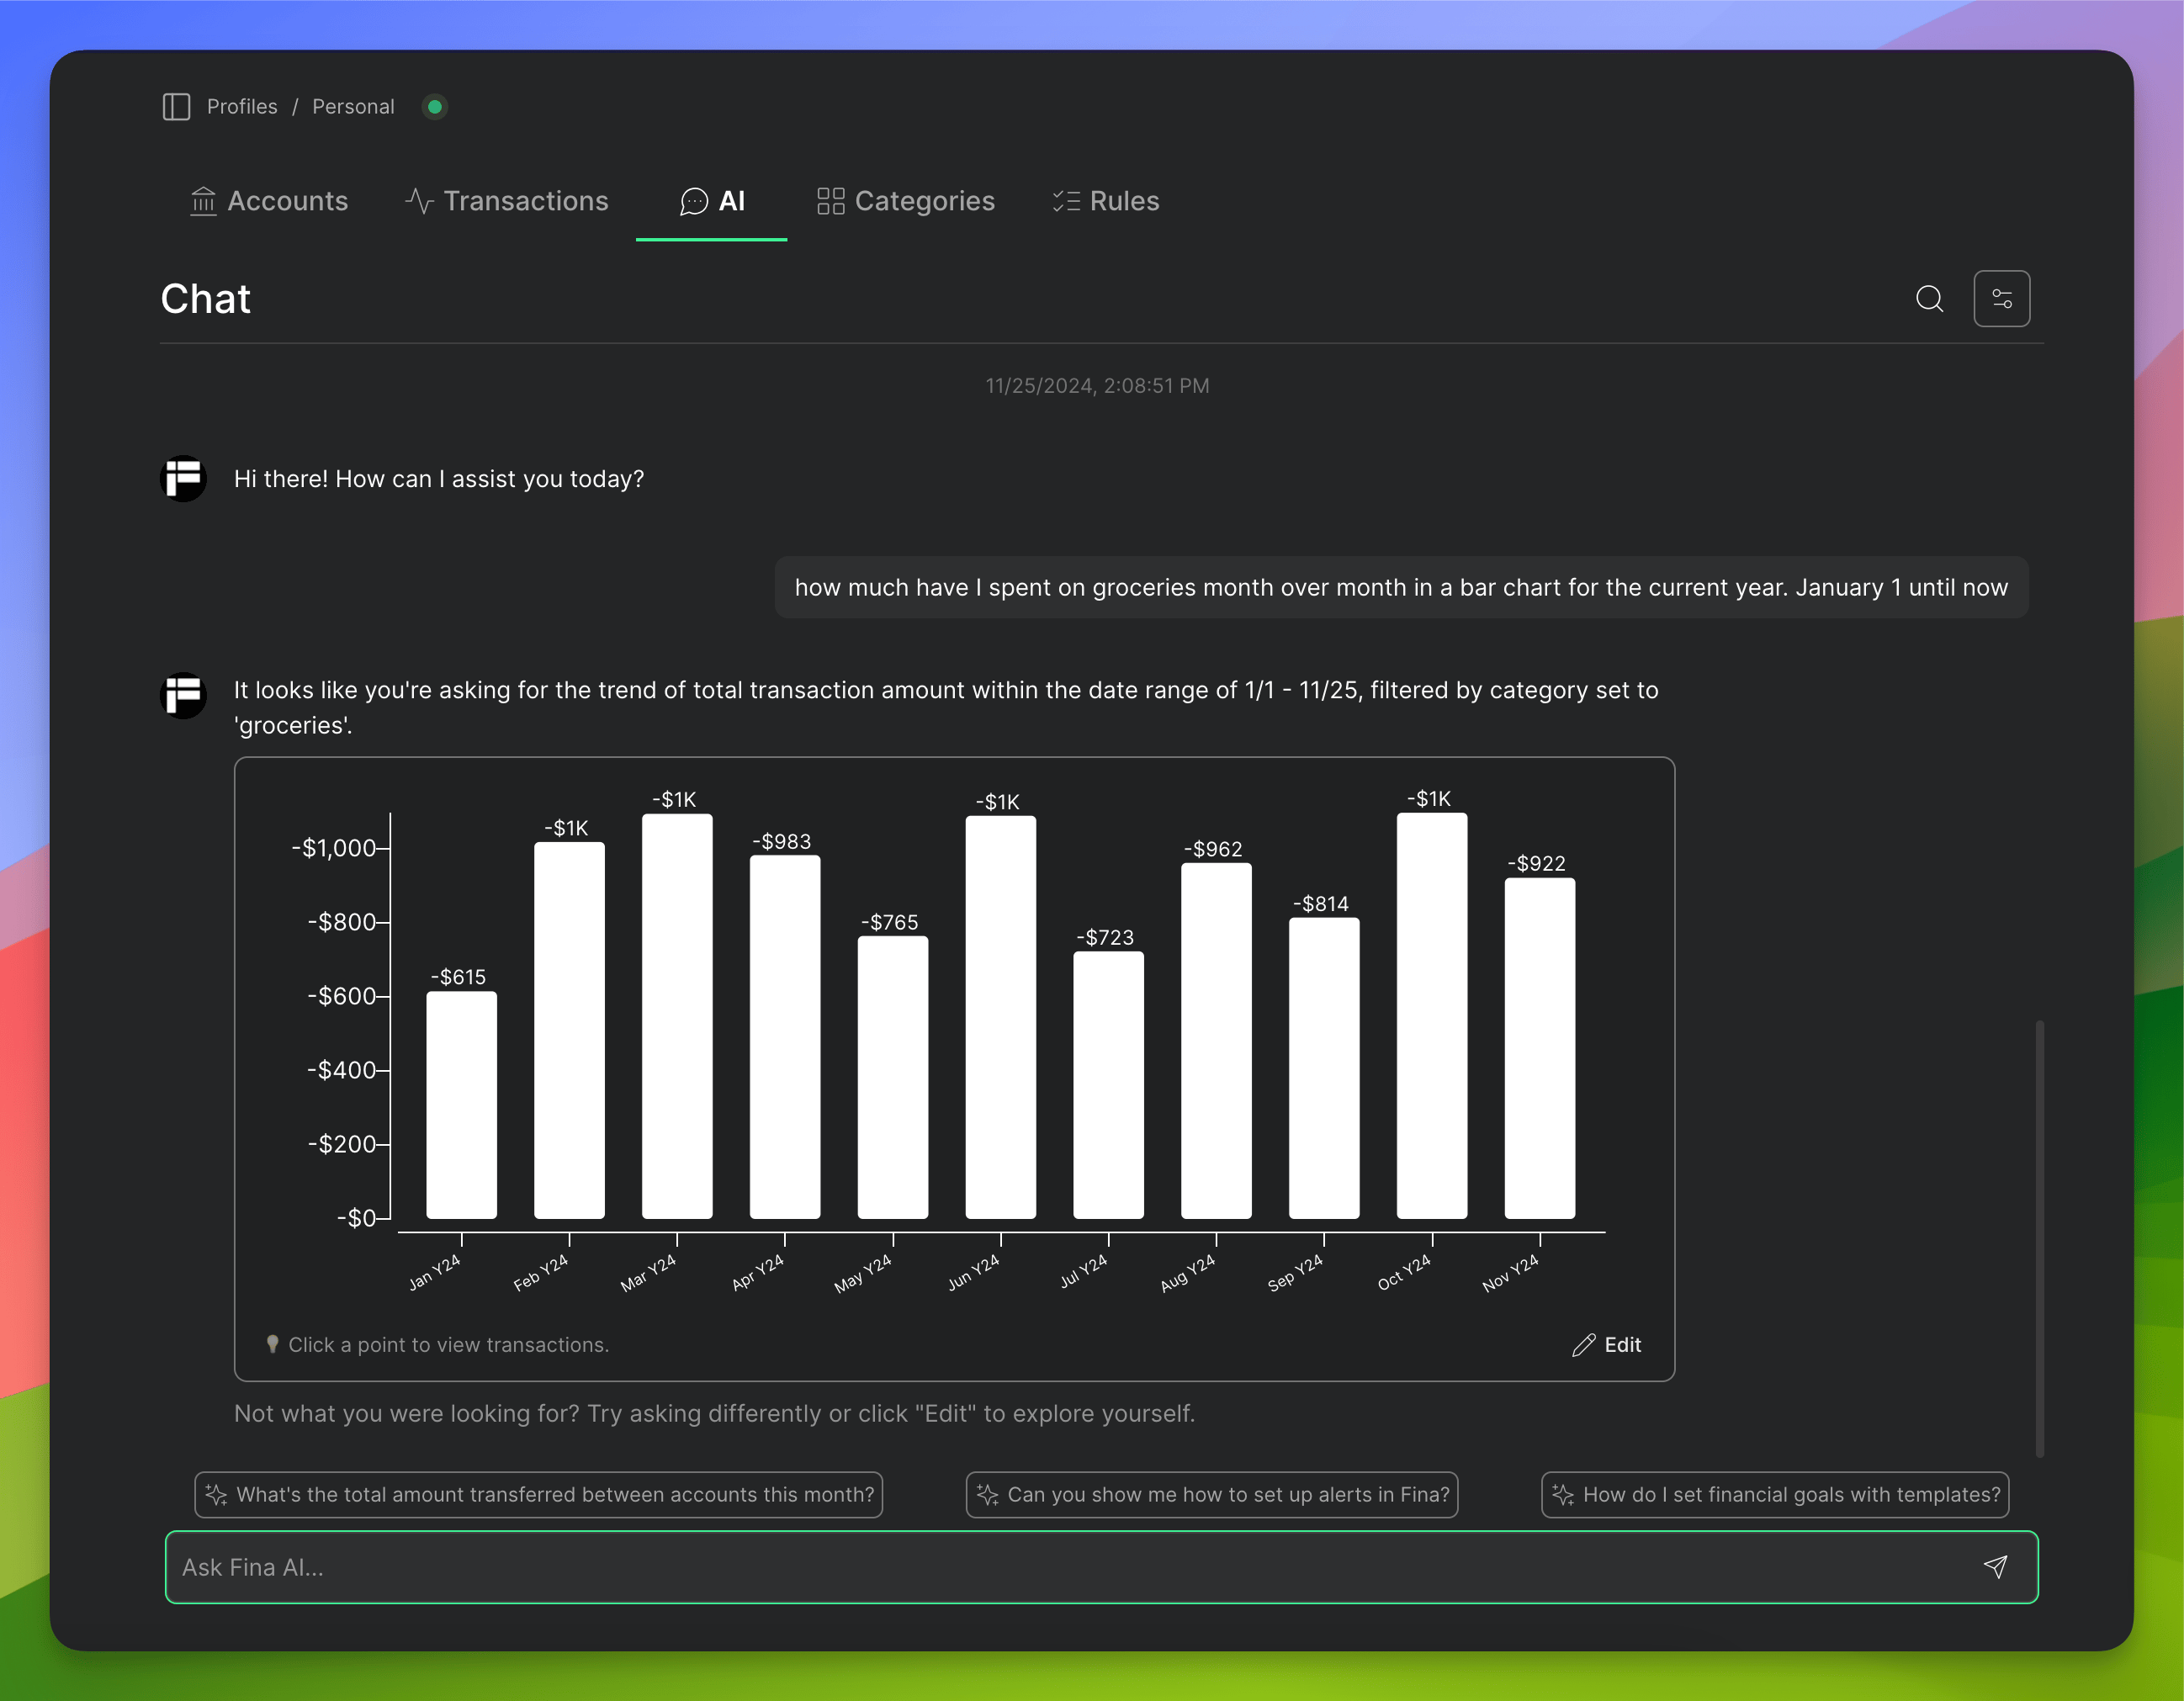Select the Sep Y24 bar showing -$814

click(x=1324, y=1068)
